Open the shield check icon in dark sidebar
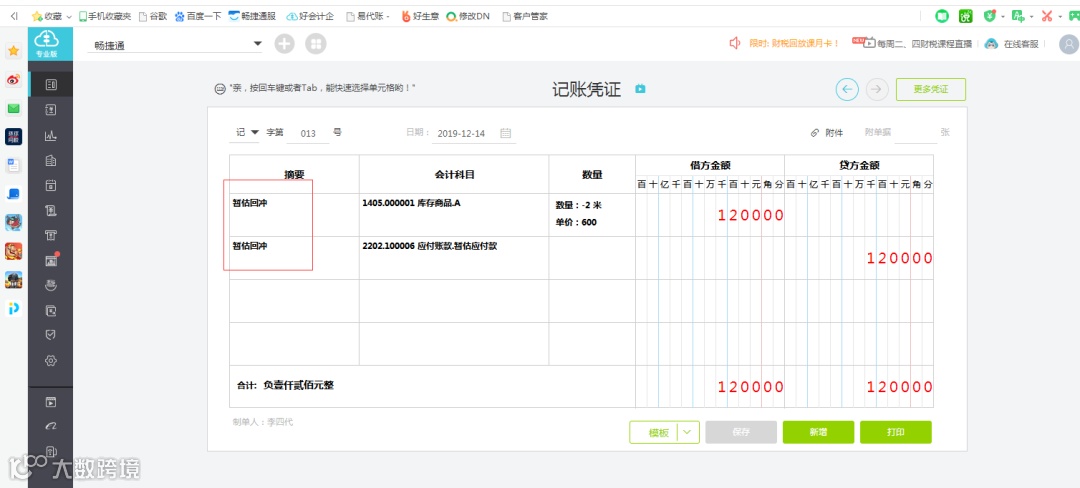1080x488 pixels. click(50, 335)
